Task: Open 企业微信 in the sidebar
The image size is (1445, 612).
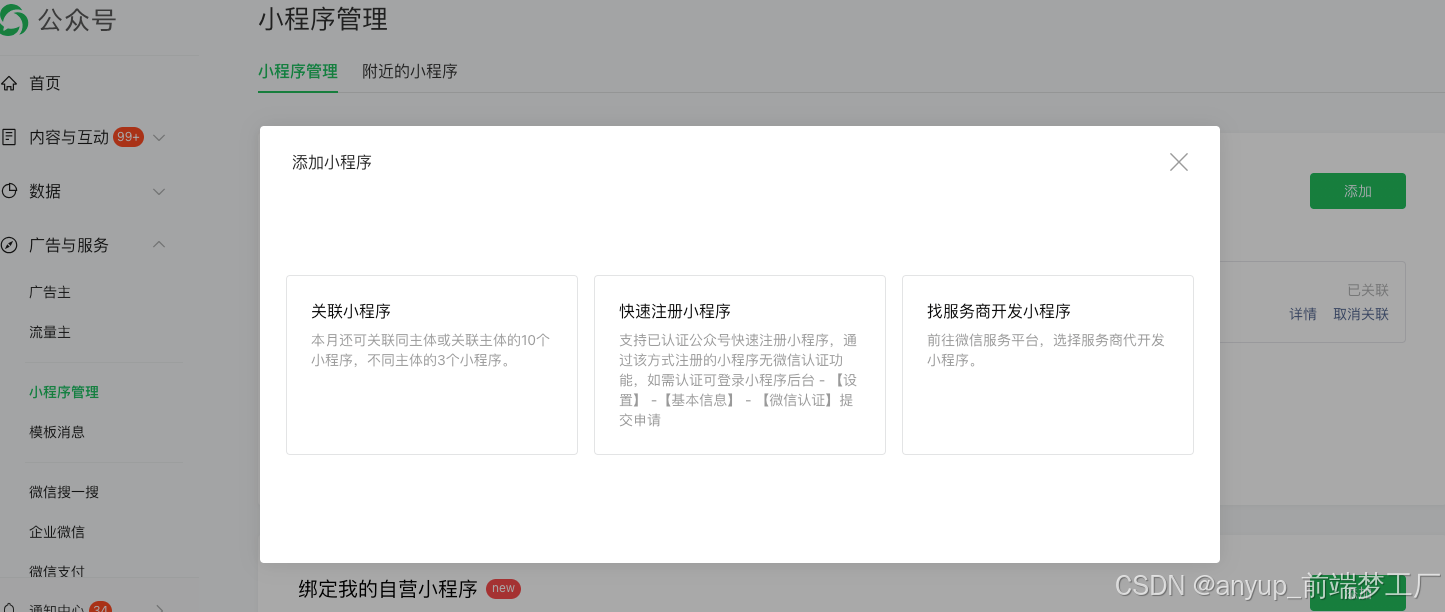Action: [57, 532]
